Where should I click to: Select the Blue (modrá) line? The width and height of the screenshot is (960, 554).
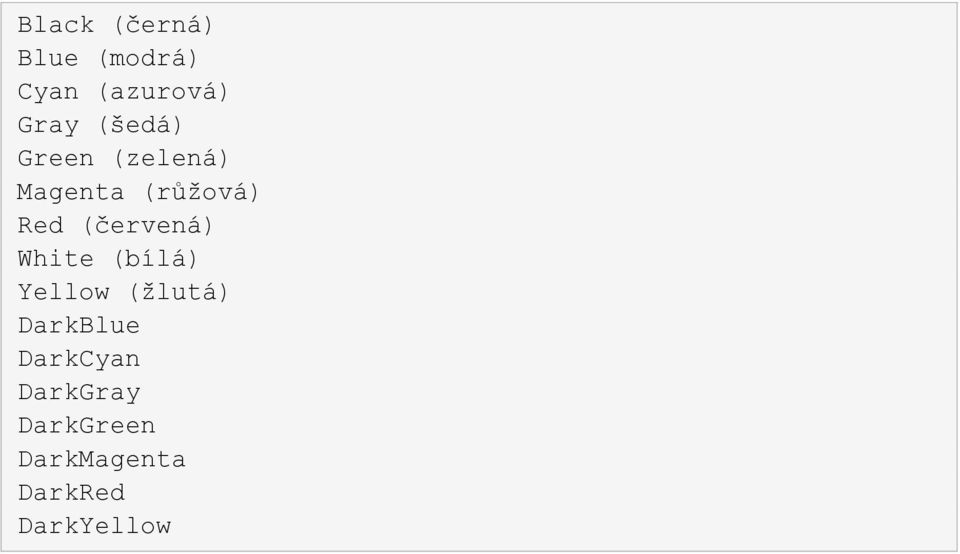(108, 58)
